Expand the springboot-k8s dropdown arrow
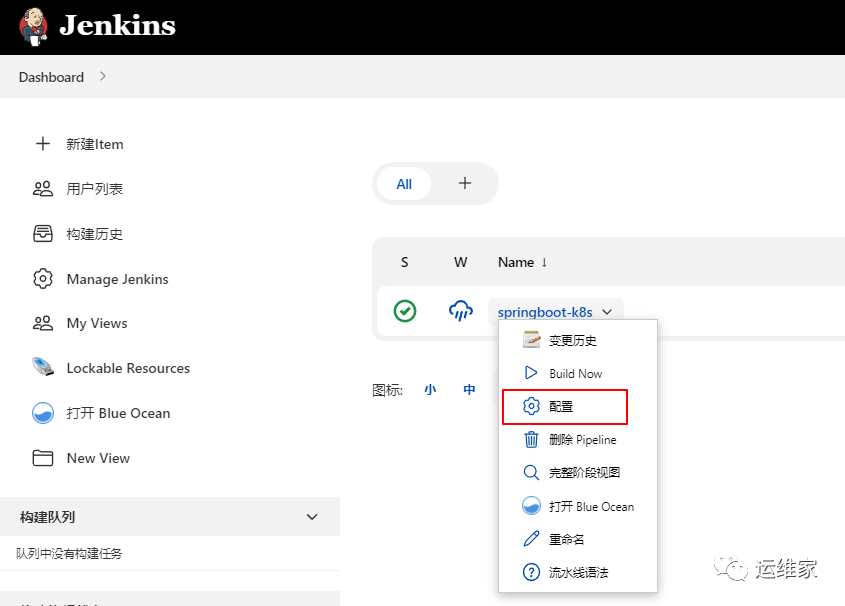This screenshot has width=845, height=606. pyautogui.click(x=608, y=312)
